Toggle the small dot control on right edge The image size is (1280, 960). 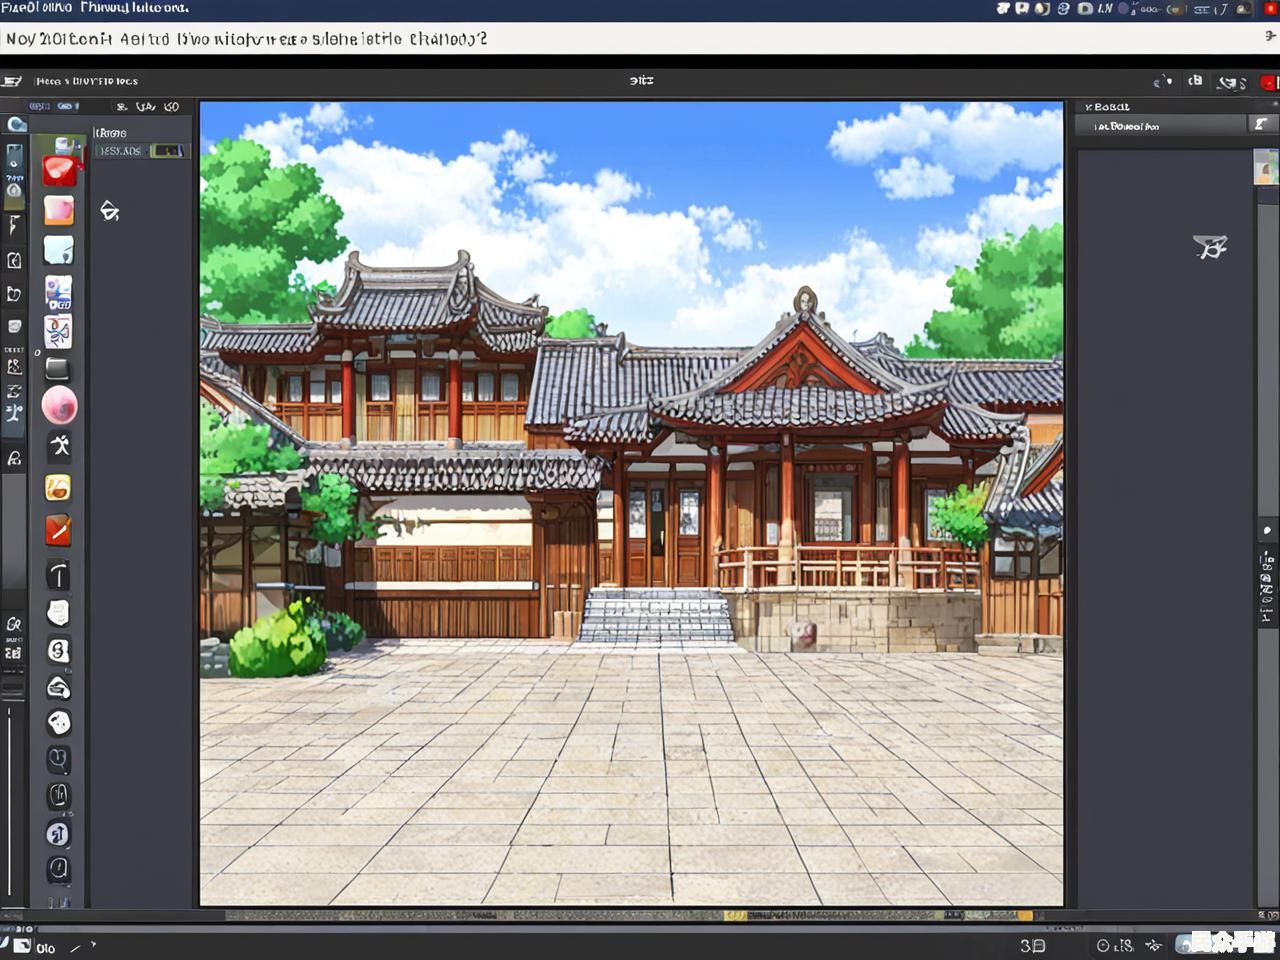(1267, 530)
